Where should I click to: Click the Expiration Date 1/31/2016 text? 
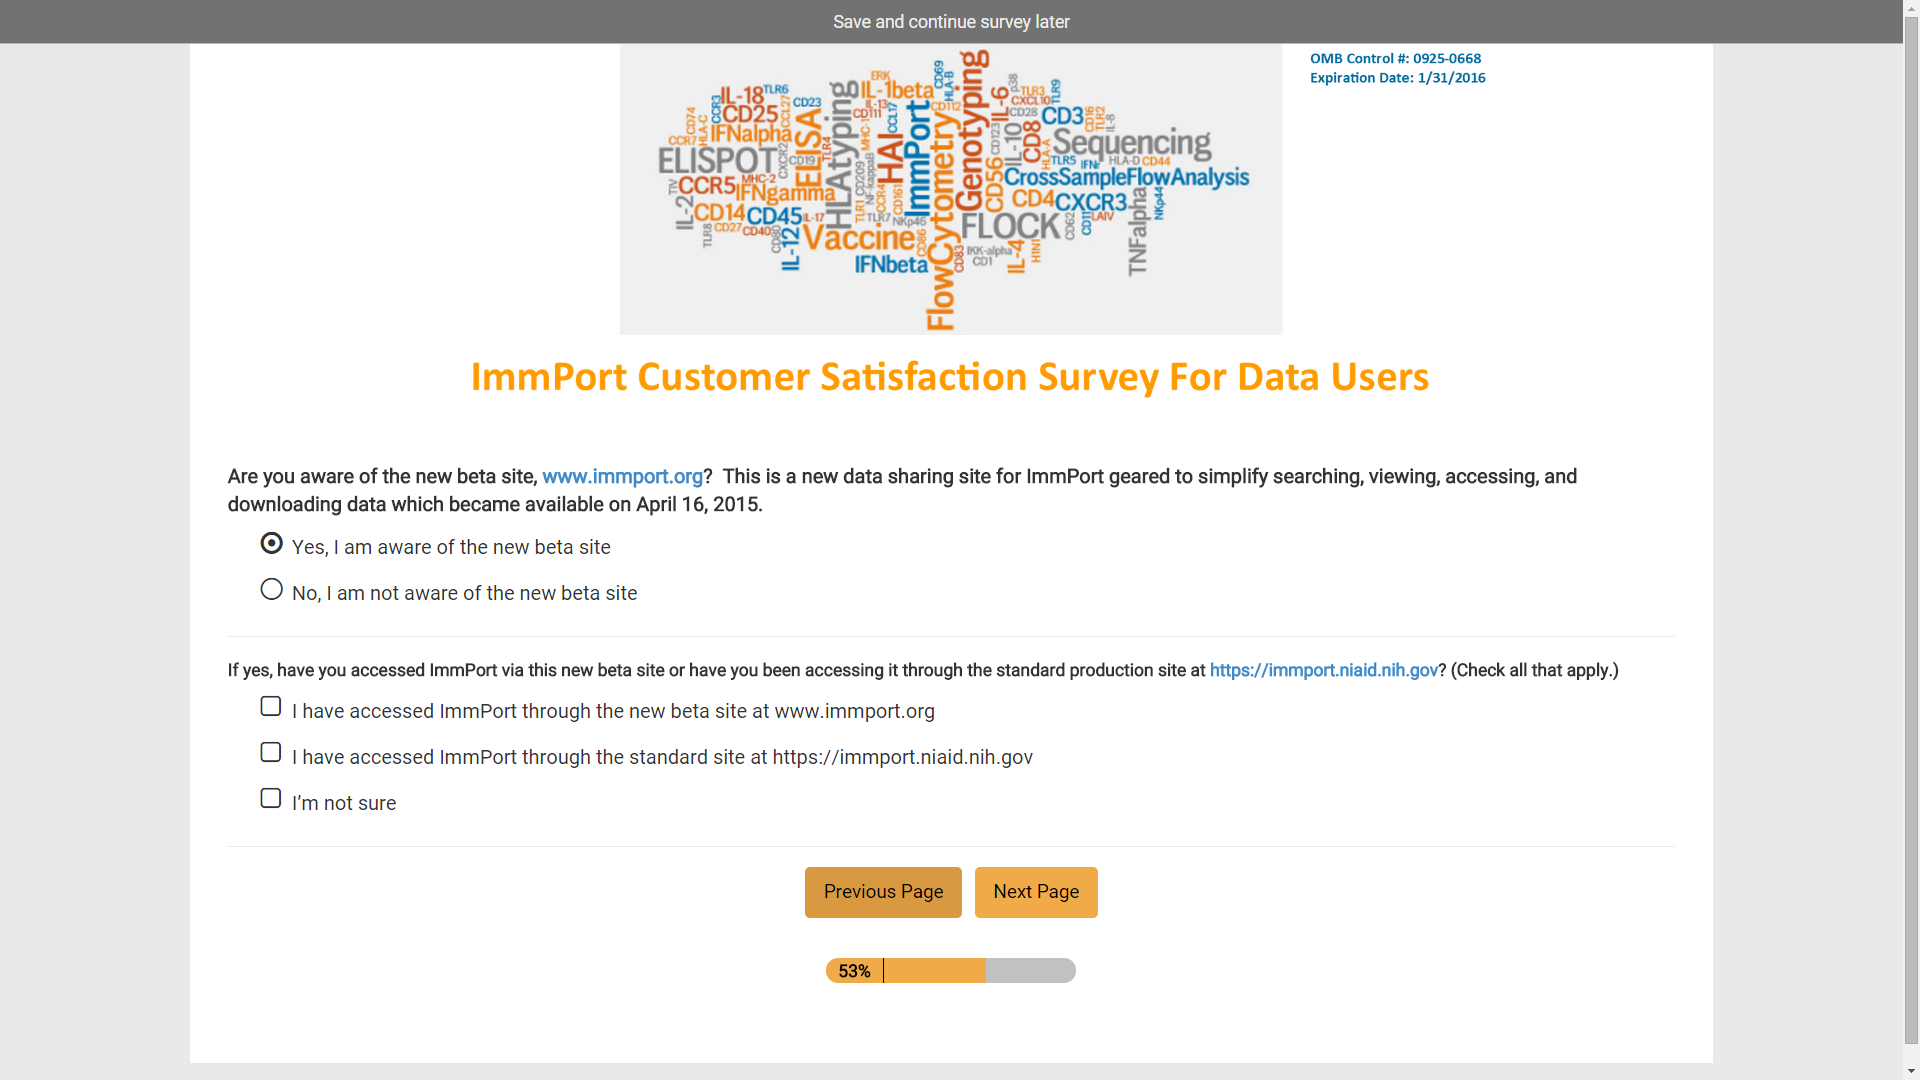pos(1397,78)
